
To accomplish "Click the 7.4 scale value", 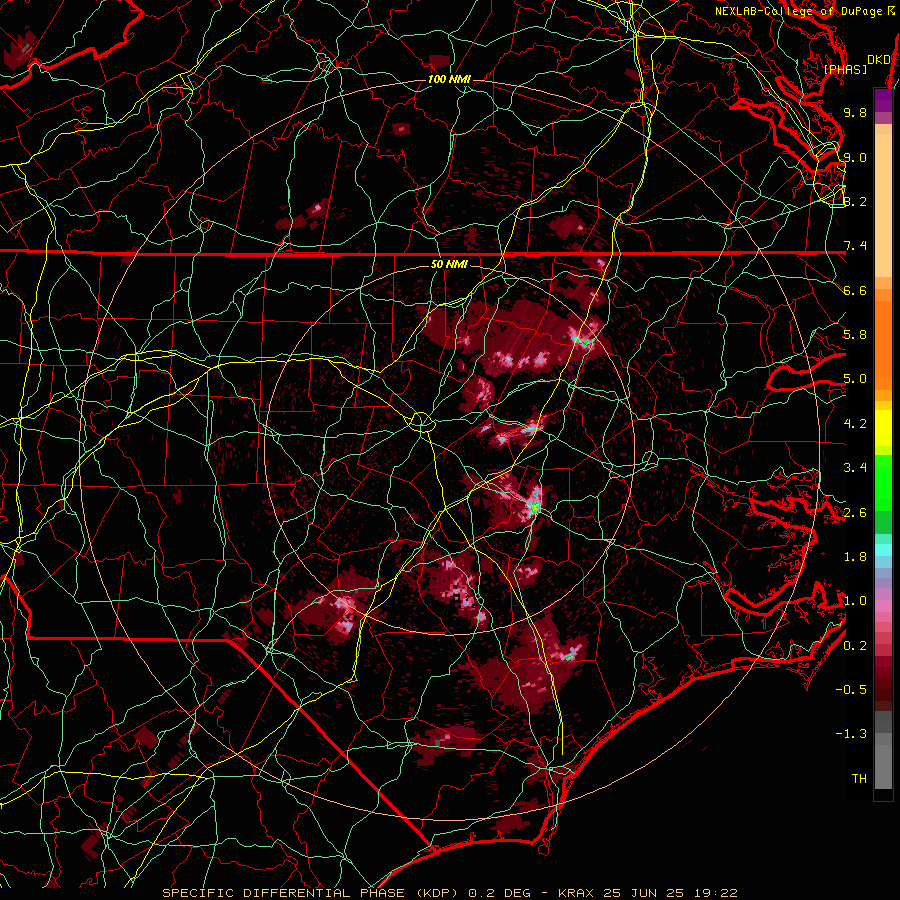I will point(855,246).
